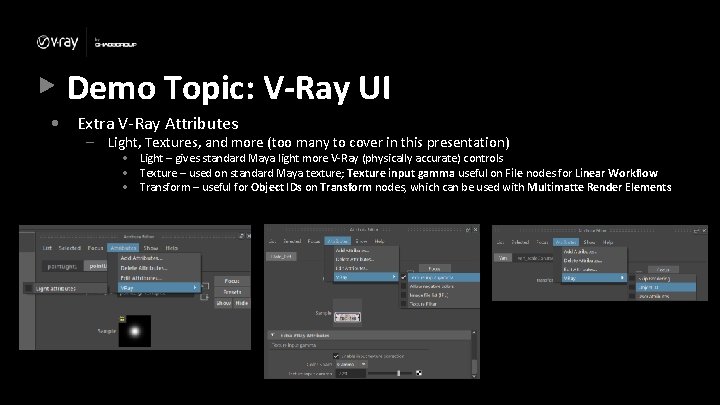This screenshot has width=720, height=405.
Task: Click the Focus button in light editor
Action: click(232, 281)
